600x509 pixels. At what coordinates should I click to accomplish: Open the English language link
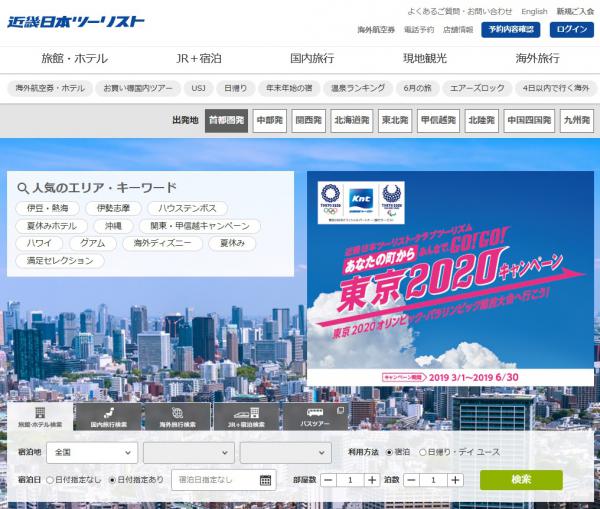click(x=534, y=11)
